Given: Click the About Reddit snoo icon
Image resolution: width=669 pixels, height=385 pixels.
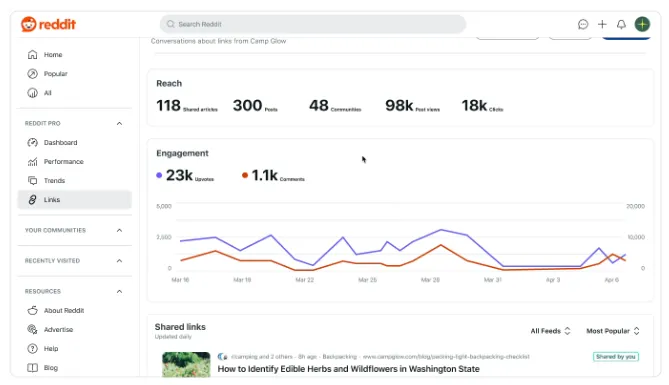Looking at the screenshot, I should 32,311.
